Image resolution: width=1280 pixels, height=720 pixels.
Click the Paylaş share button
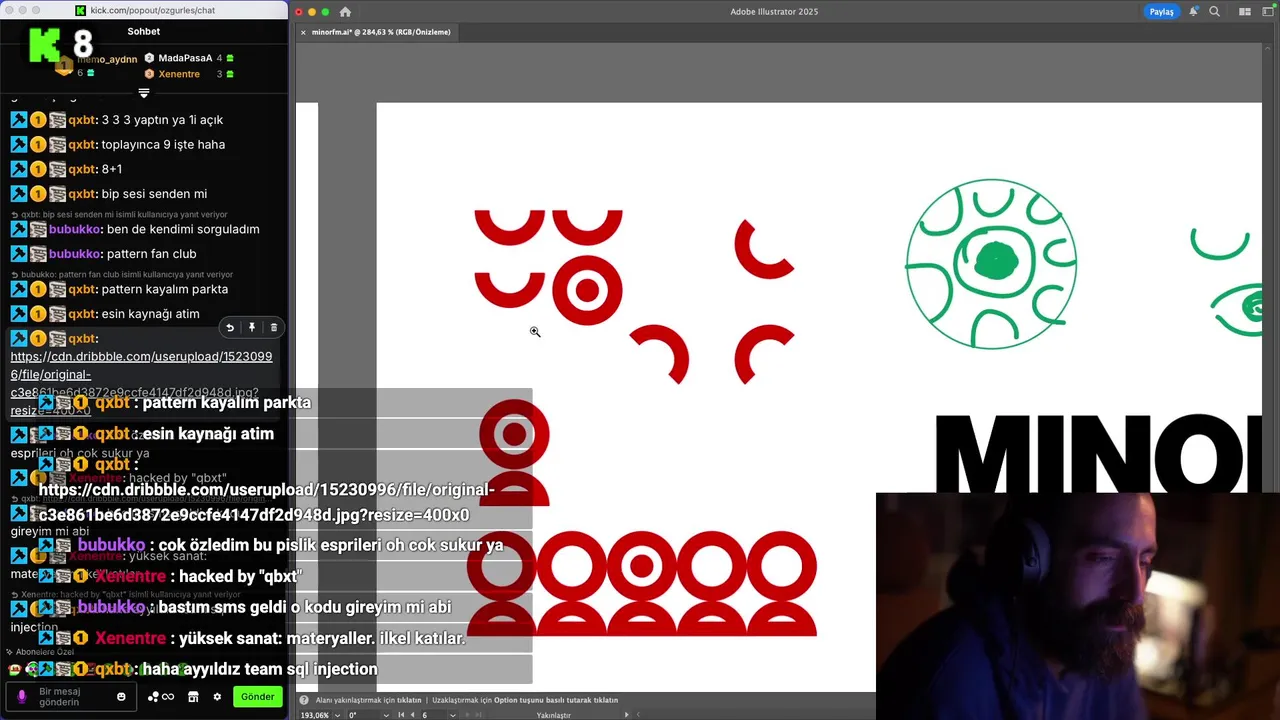click(x=1161, y=12)
